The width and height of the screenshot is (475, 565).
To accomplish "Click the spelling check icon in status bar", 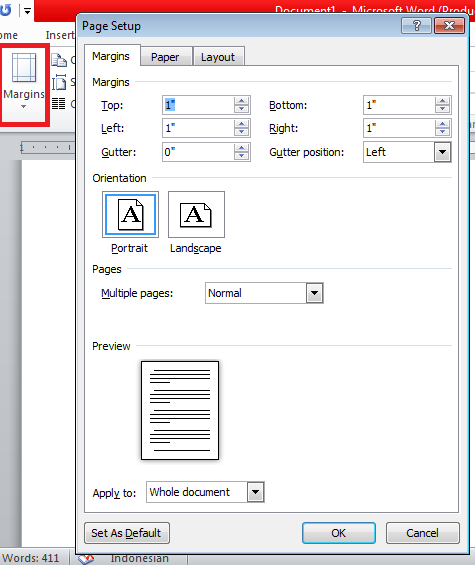I will coord(86,559).
